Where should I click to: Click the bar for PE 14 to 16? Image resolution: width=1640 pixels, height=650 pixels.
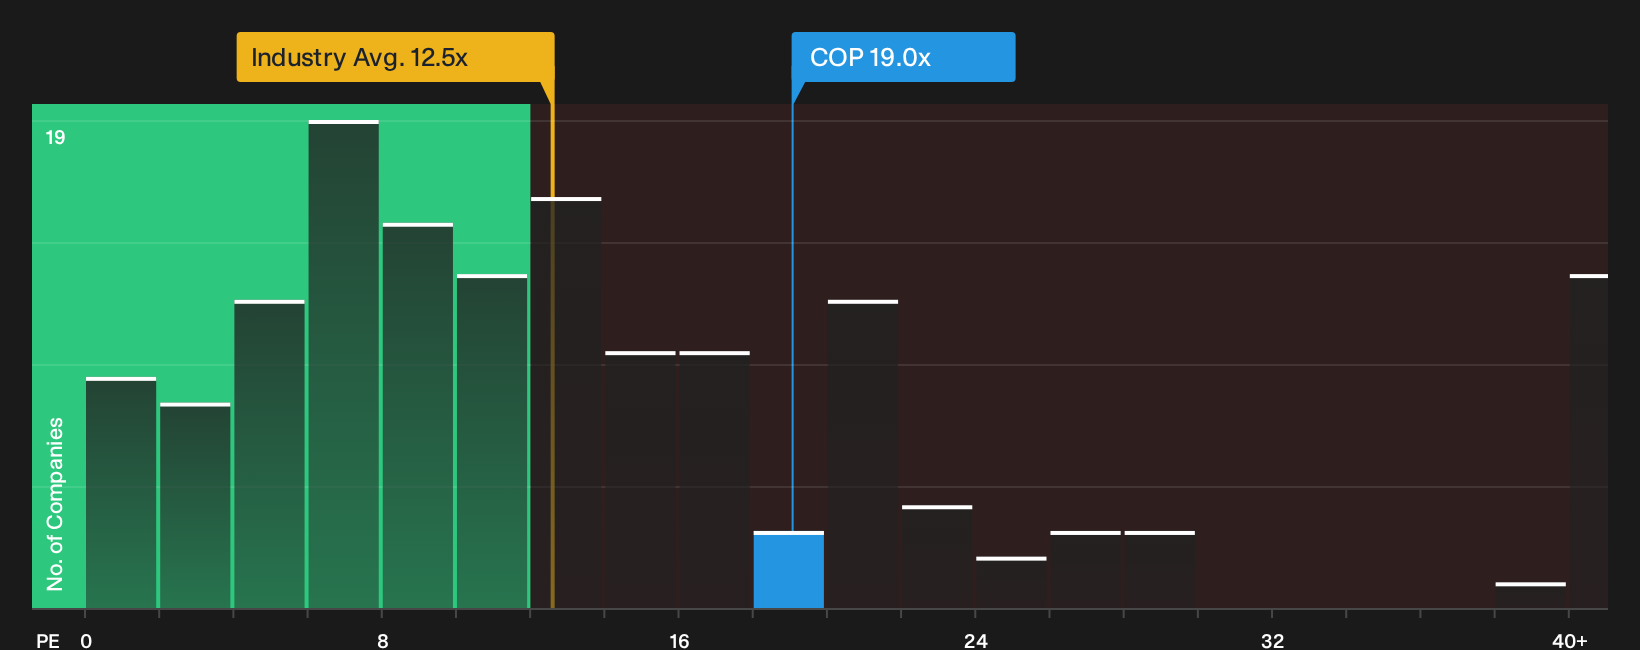(x=641, y=480)
